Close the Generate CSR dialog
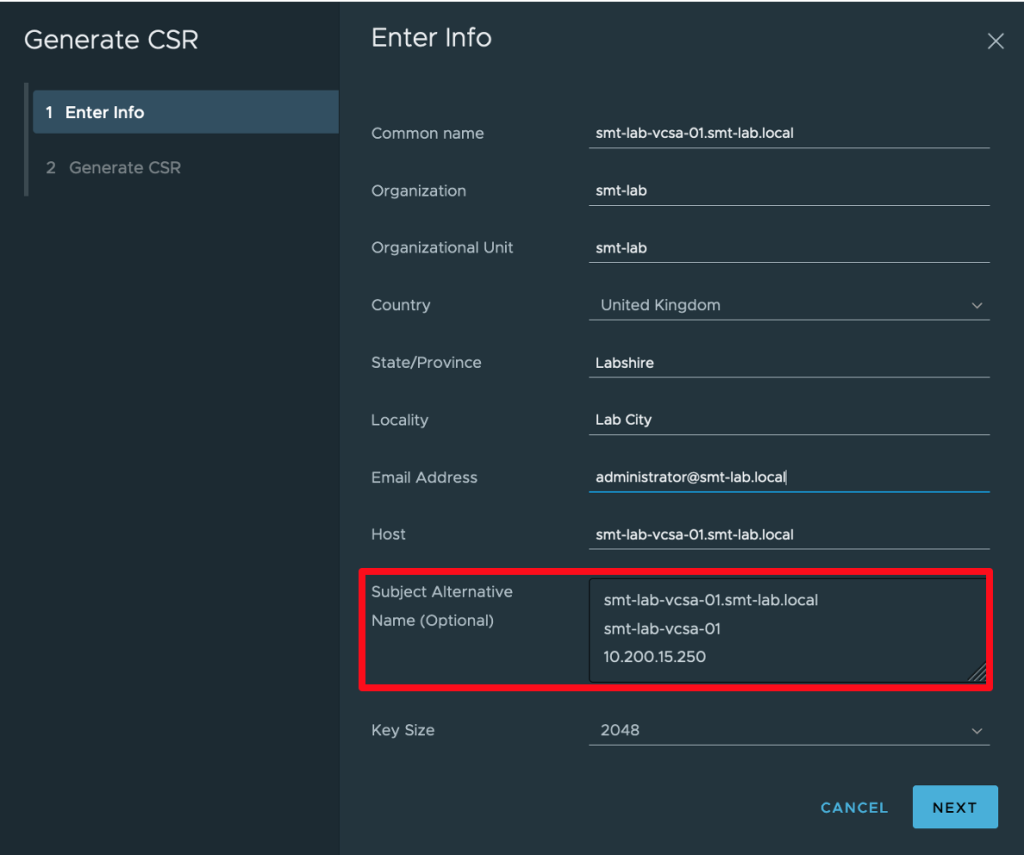Screen dimensions: 1024x855 pyautogui.click(x=995, y=41)
